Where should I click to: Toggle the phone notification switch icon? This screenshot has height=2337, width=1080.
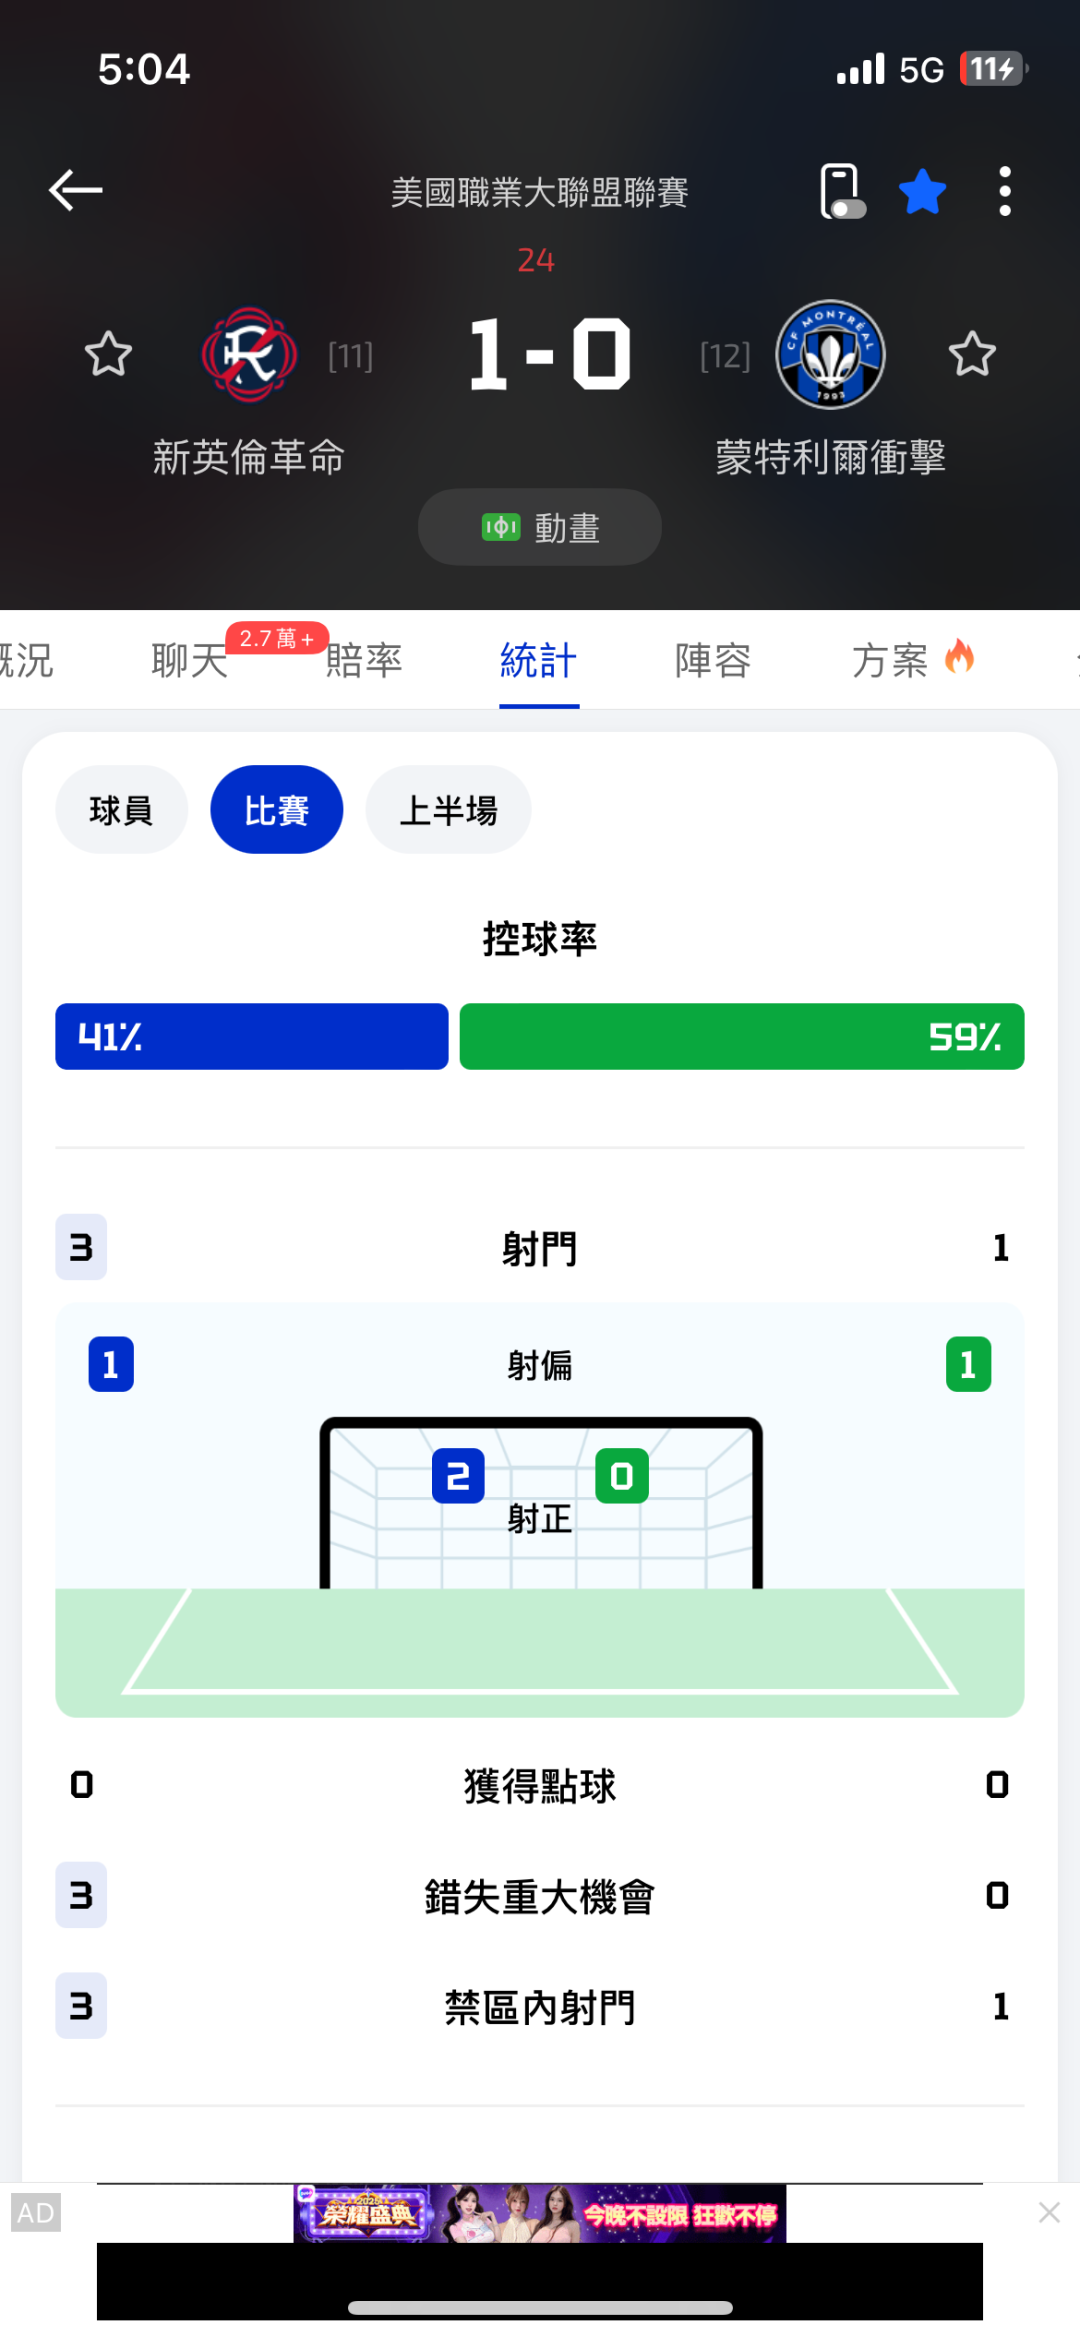point(842,191)
